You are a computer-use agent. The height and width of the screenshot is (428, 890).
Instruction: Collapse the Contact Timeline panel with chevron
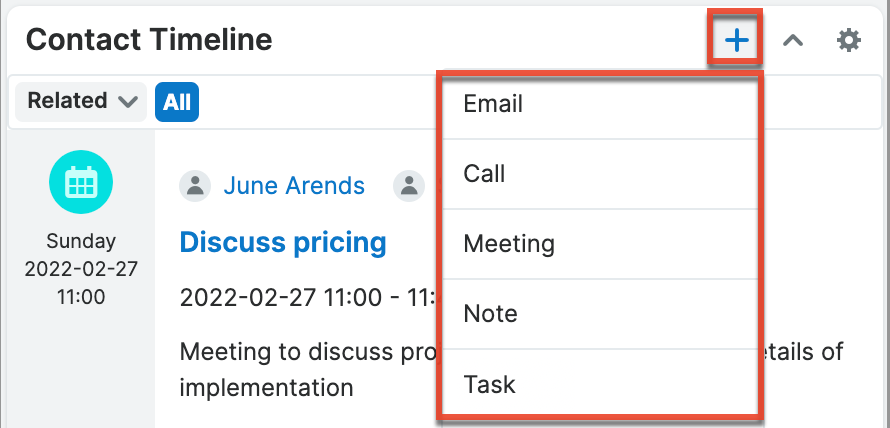793,40
